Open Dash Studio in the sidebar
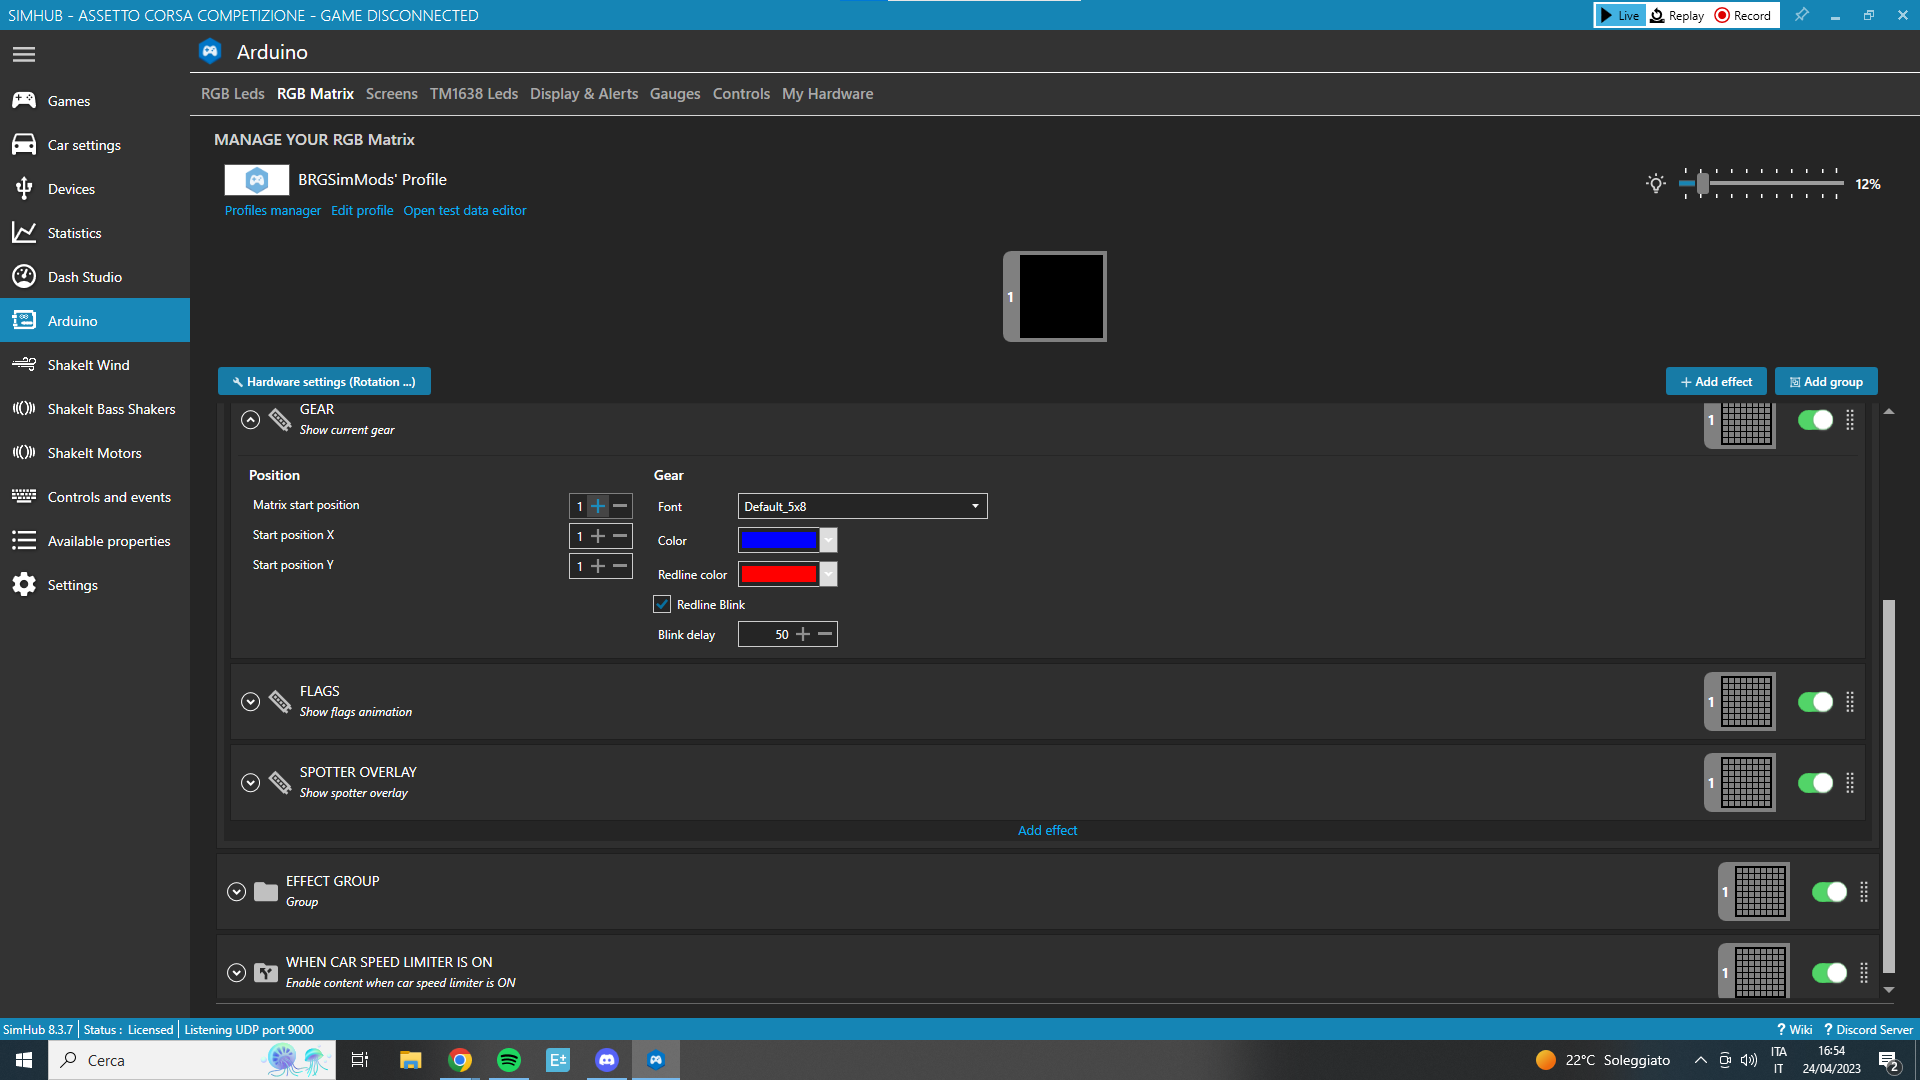The image size is (1920, 1080). click(x=95, y=277)
